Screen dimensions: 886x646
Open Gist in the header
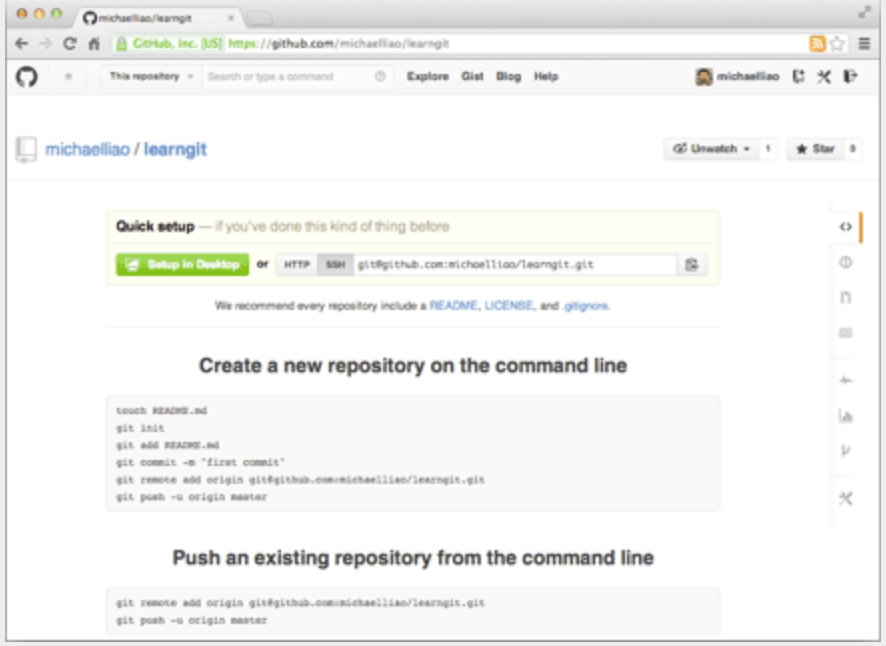[x=472, y=76]
